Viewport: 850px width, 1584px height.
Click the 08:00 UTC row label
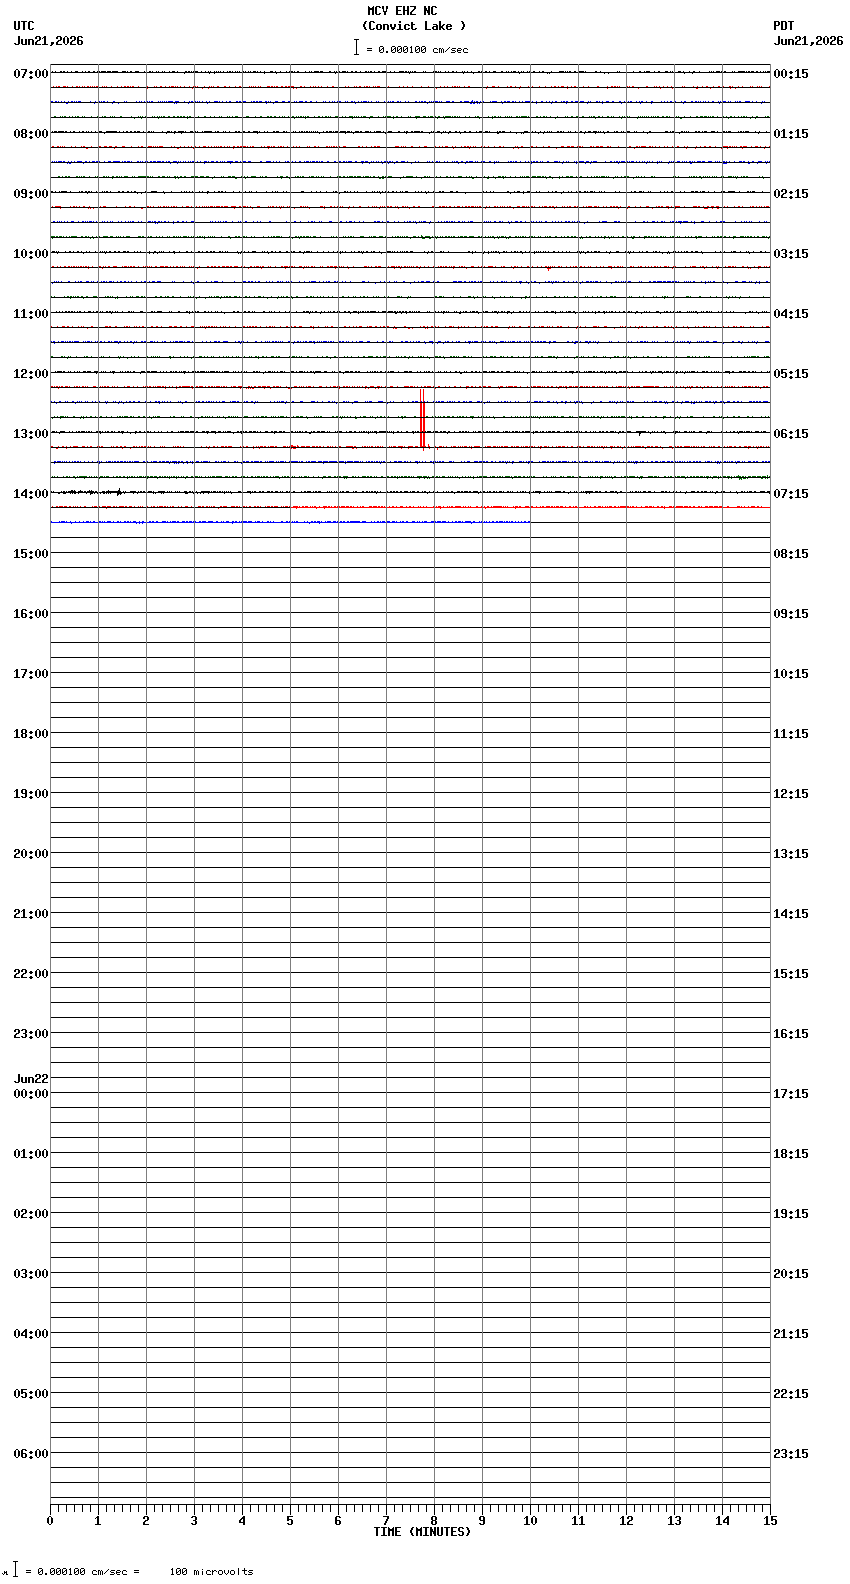(x=31, y=134)
